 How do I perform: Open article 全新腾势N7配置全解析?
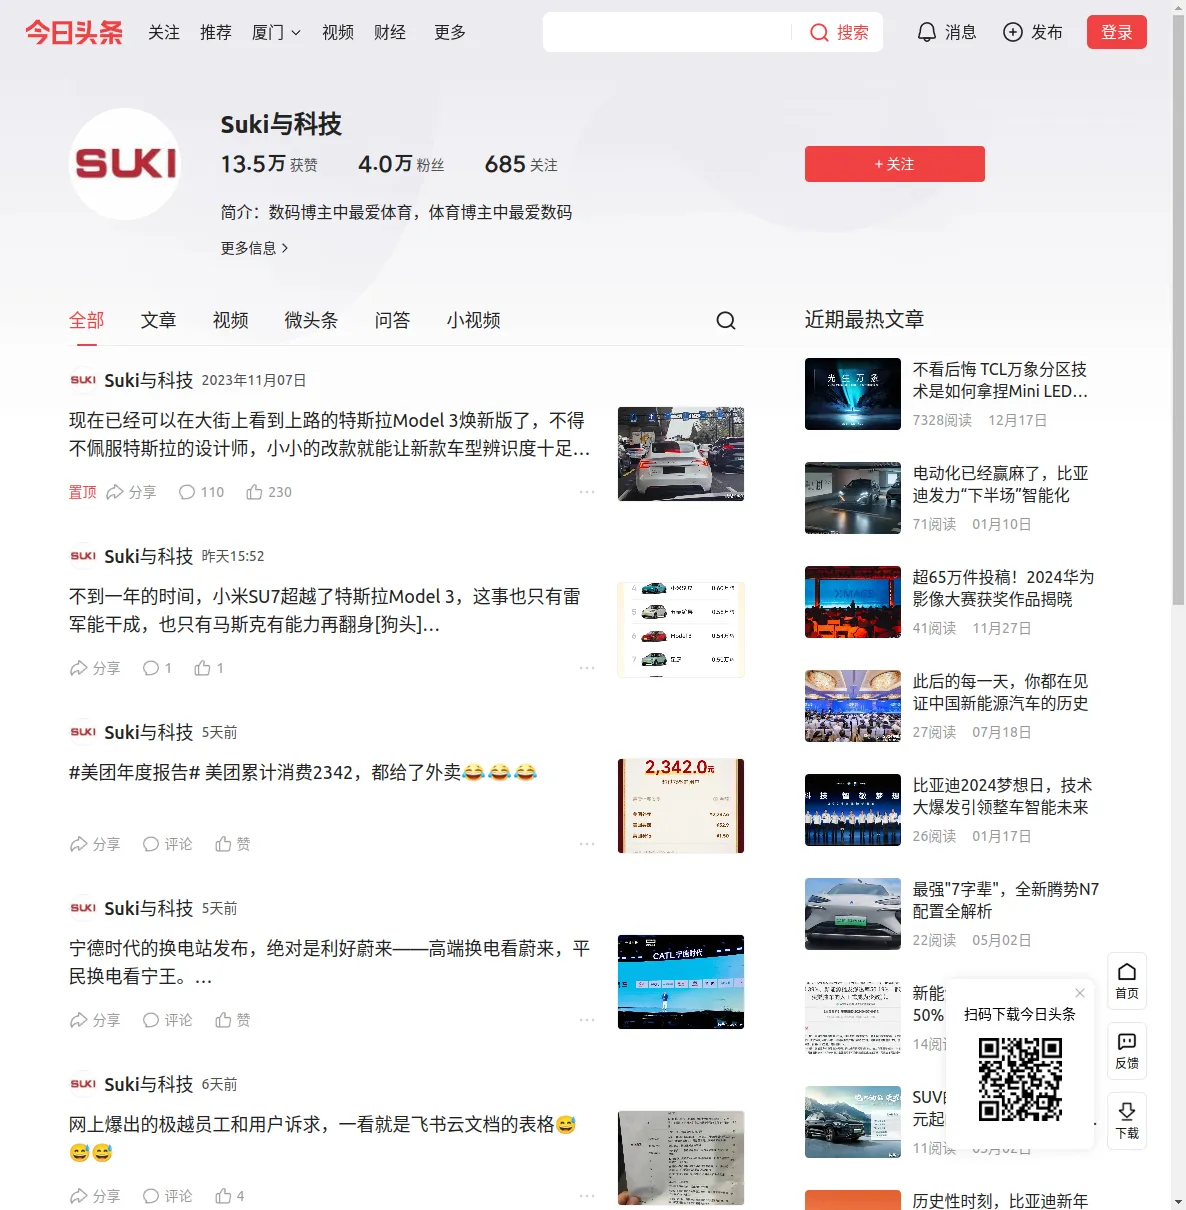1006,900
